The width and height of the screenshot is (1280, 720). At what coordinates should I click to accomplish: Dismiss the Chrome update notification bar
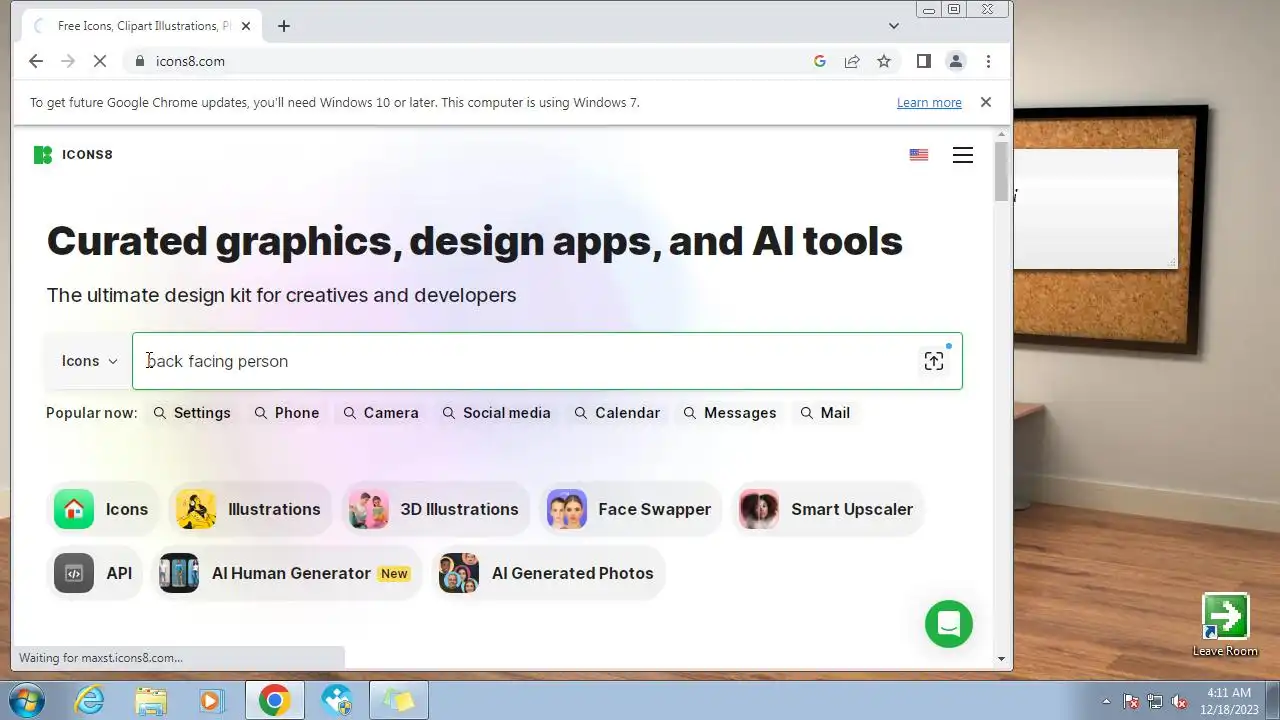[986, 102]
